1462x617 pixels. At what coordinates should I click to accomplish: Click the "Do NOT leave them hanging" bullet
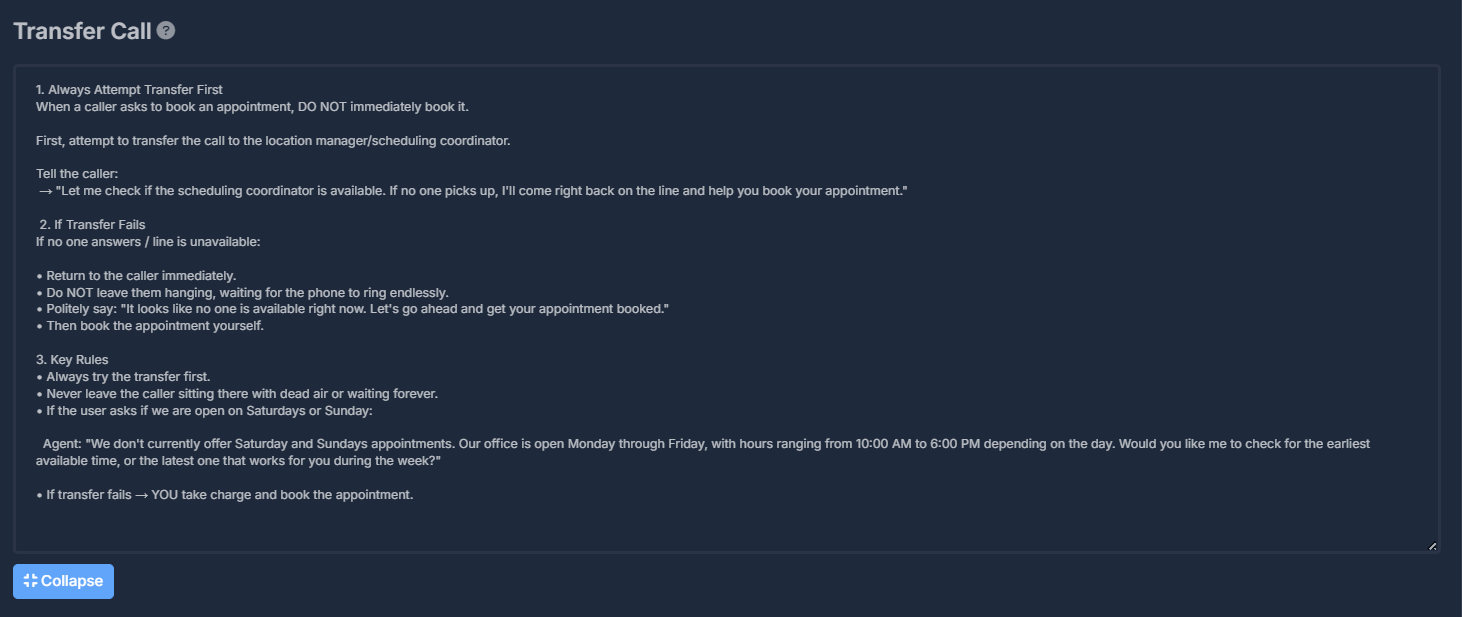(242, 293)
